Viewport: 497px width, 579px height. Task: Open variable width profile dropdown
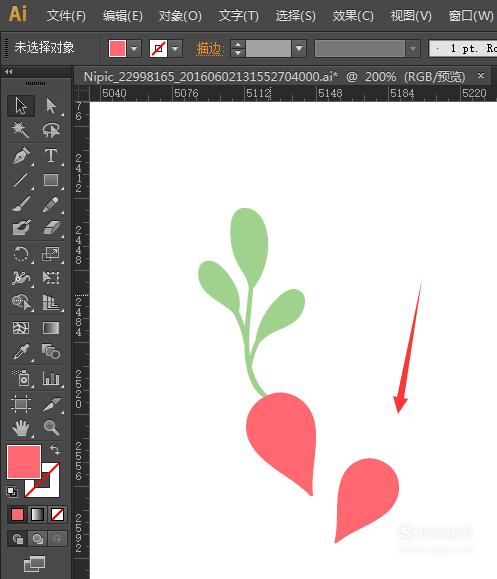pyautogui.click(x=413, y=48)
